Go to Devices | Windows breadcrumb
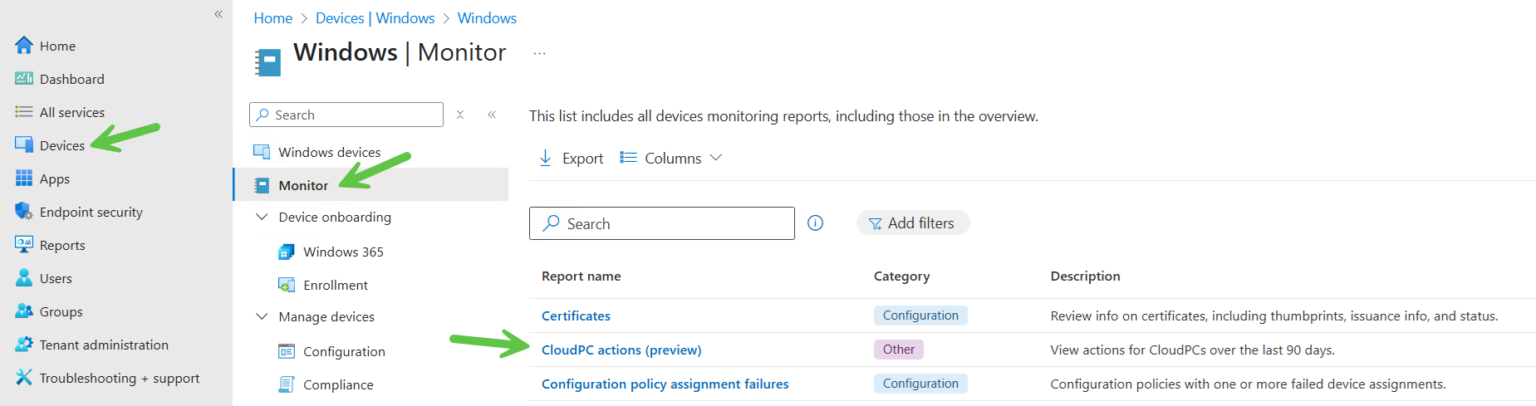The image size is (1536, 406). [x=375, y=18]
